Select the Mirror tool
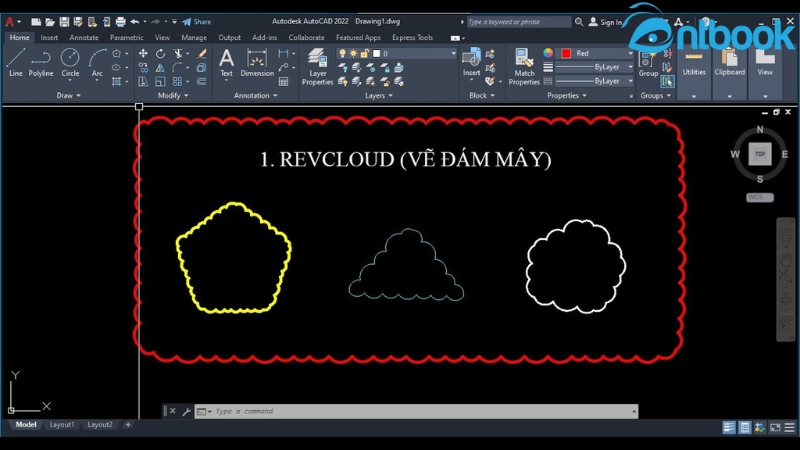This screenshot has width=800, height=450. tap(160, 67)
